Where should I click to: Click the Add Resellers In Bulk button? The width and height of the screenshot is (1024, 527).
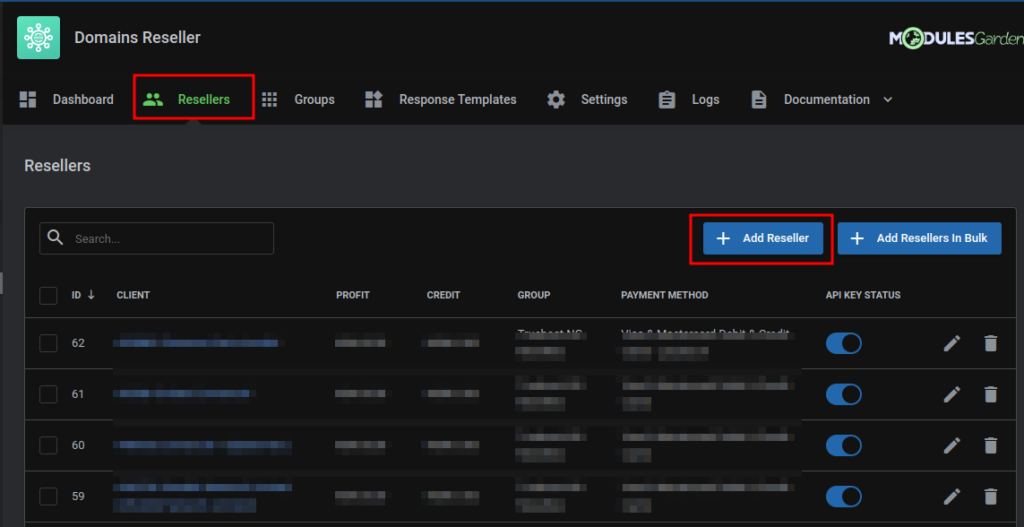click(x=920, y=238)
